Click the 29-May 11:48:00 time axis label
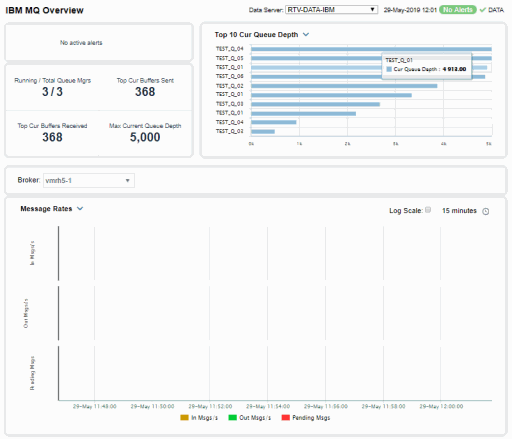 pyautogui.click(x=95, y=406)
